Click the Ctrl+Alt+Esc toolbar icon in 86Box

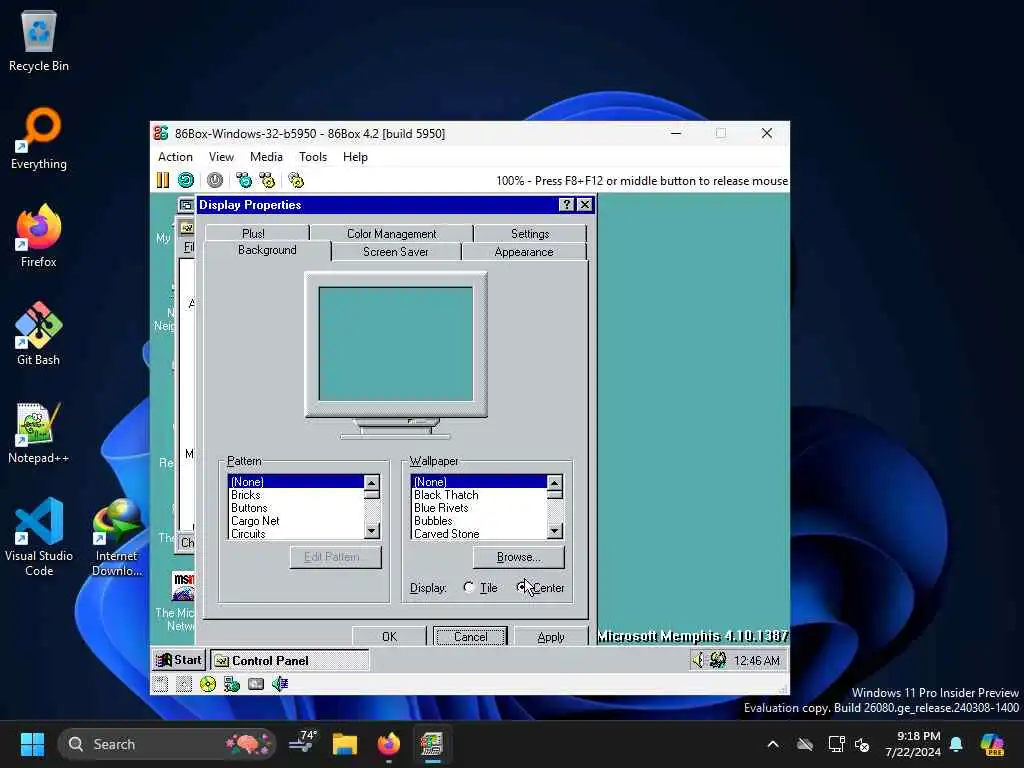tap(267, 180)
